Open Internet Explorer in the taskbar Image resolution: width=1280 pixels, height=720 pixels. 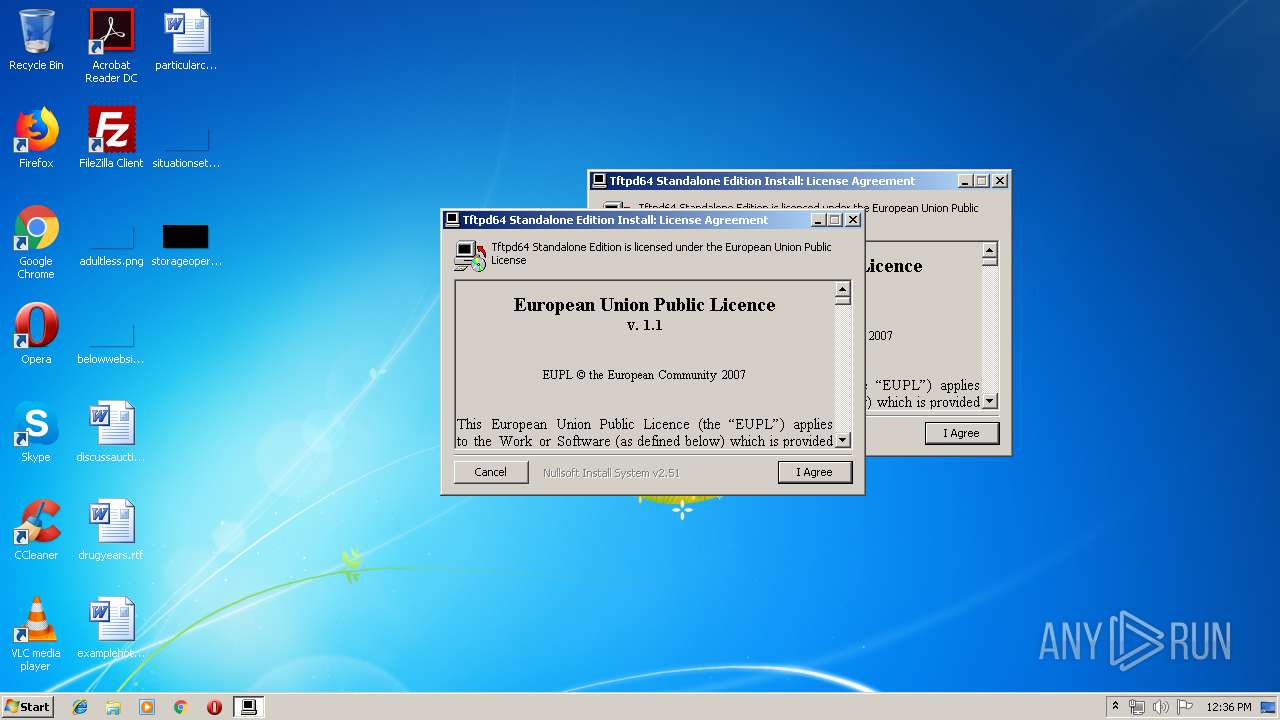click(x=80, y=707)
